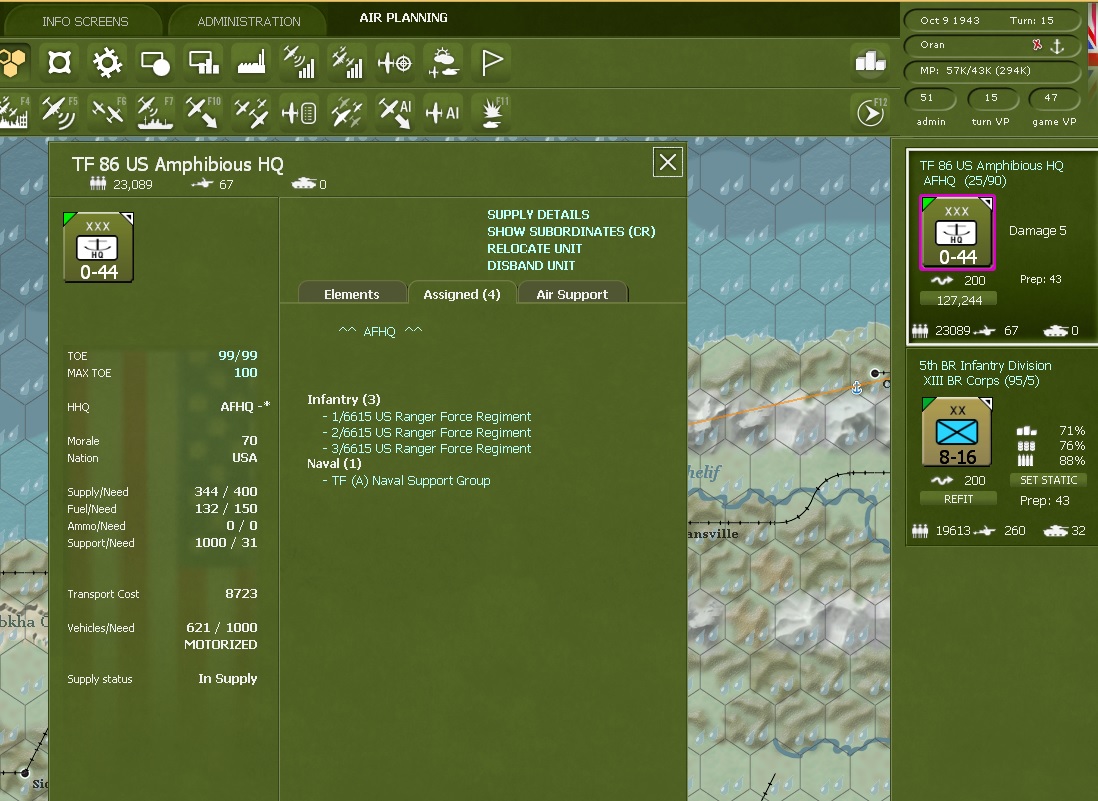Click XIII BR Corps (95/5) text
This screenshot has height=801, width=1098.
pyautogui.click(x=980, y=381)
